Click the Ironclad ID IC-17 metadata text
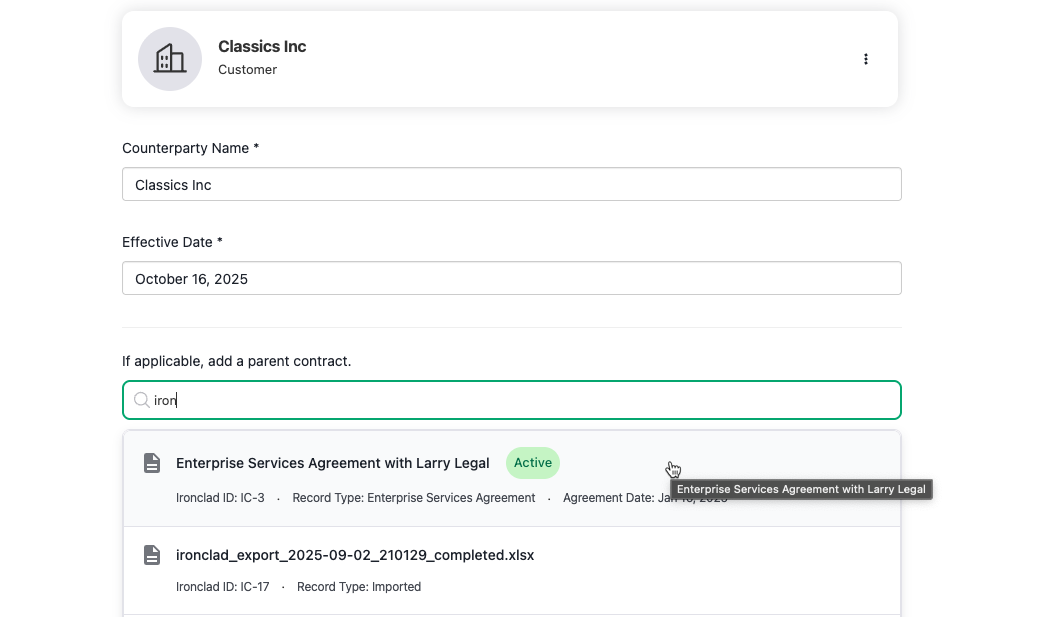1049x617 pixels. tap(223, 587)
